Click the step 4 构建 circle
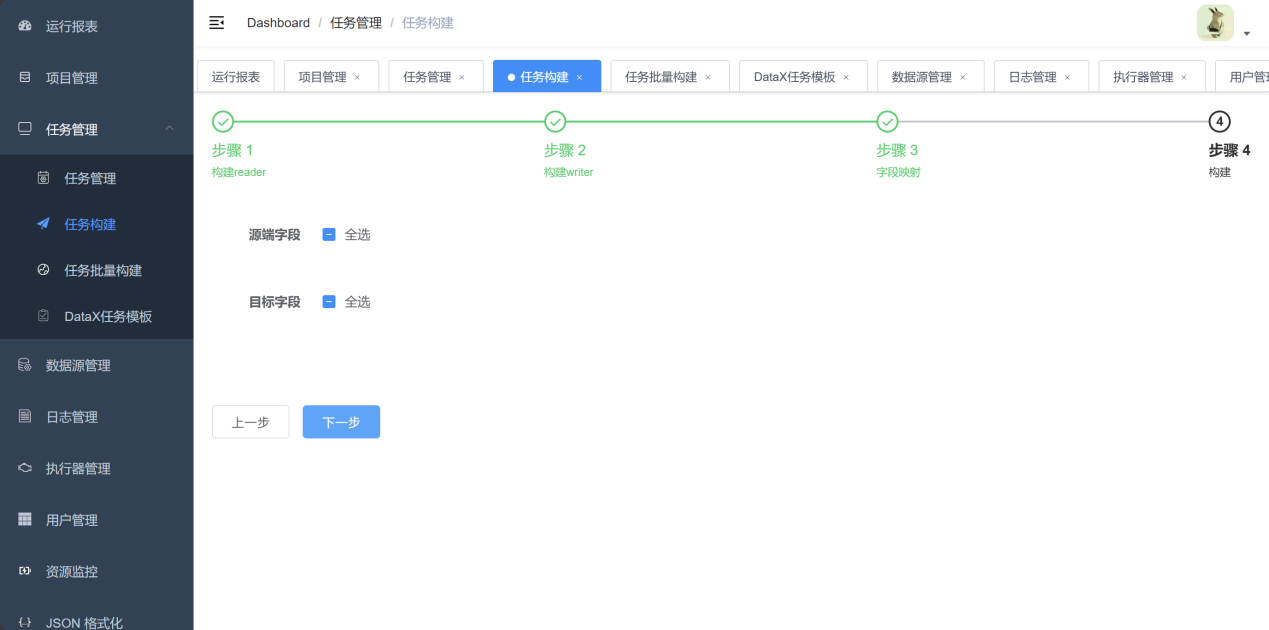Viewport: 1269px width, 630px height. (1219, 122)
